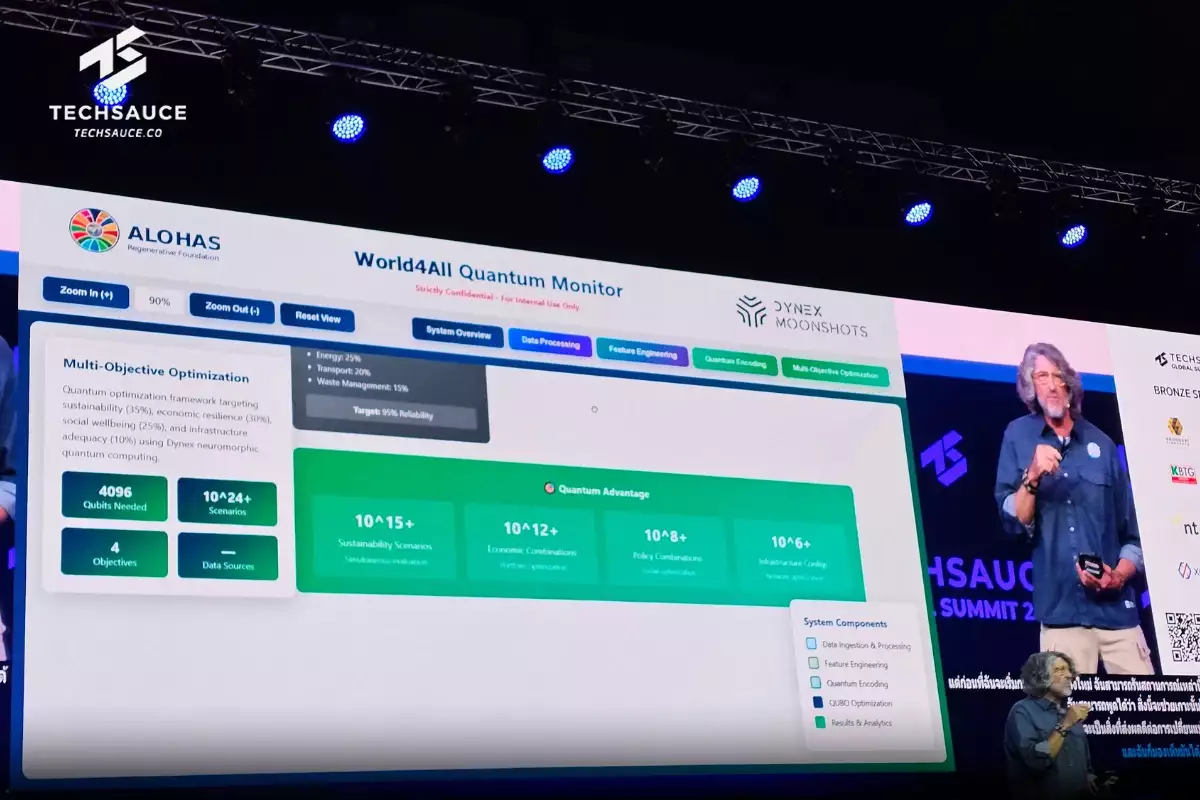The width and height of the screenshot is (1200, 800).
Task: Click the "System Components" heading
Action: coord(846,623)
